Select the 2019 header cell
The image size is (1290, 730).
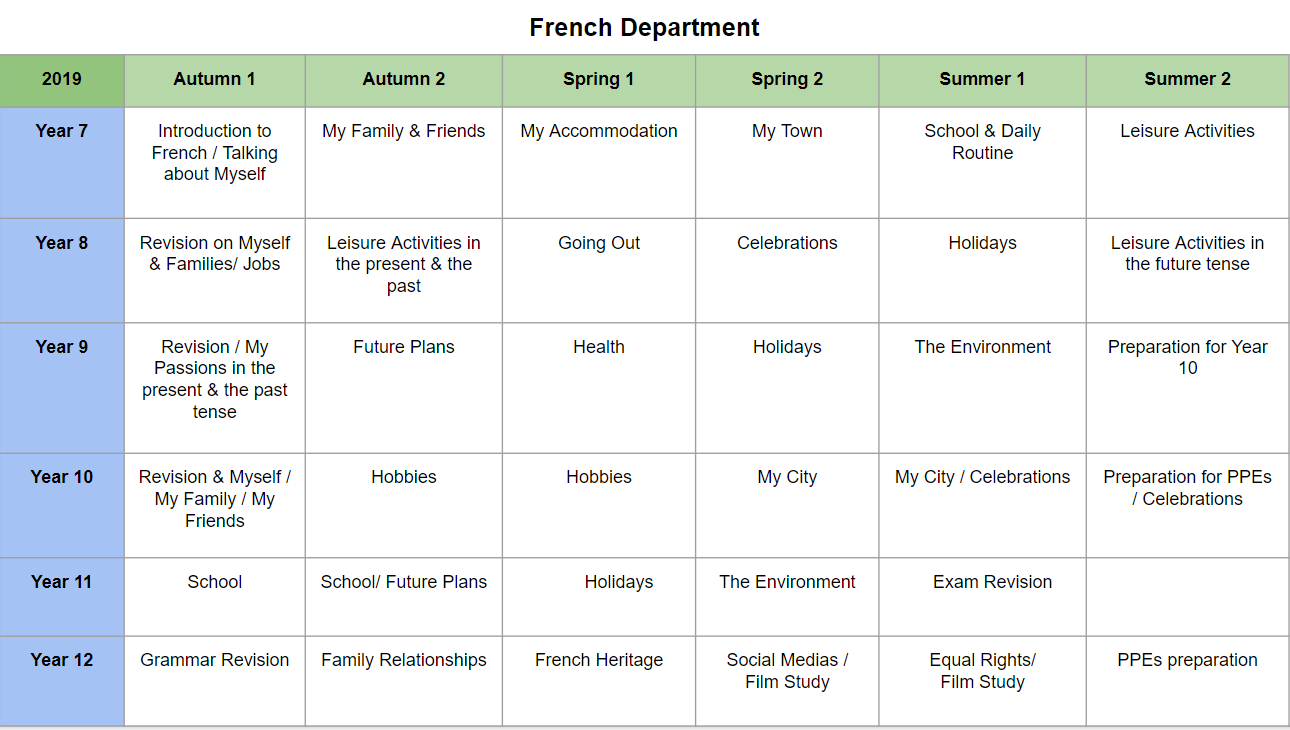[x=62, y=80]
